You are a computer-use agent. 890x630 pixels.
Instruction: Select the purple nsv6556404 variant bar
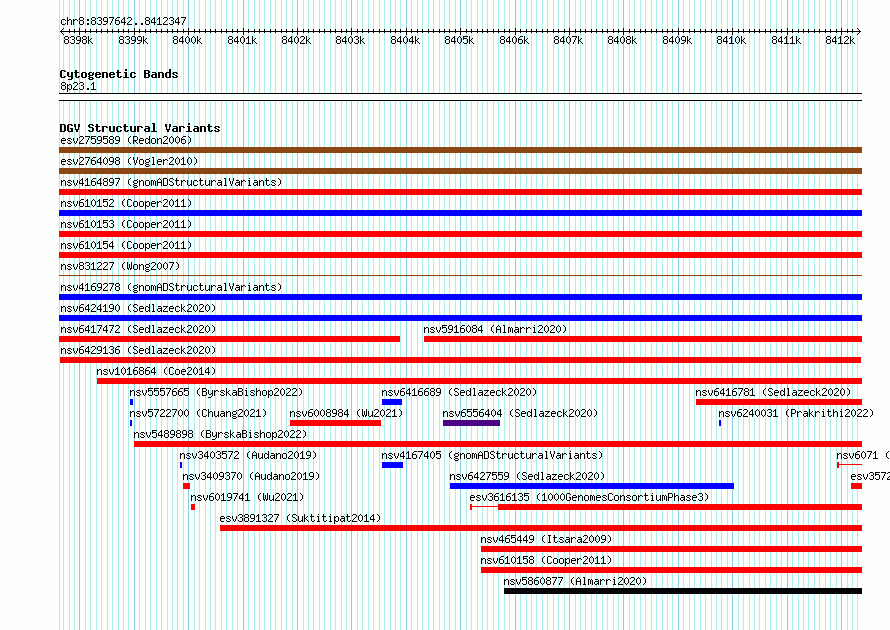click(x=471, y=423)
